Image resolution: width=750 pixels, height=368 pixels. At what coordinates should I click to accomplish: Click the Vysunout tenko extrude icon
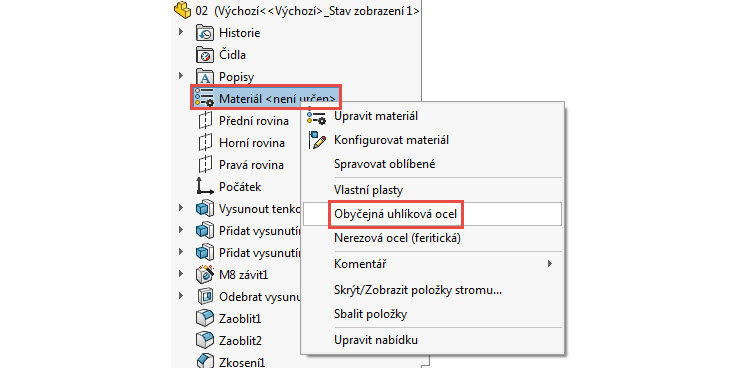point(205,209)
